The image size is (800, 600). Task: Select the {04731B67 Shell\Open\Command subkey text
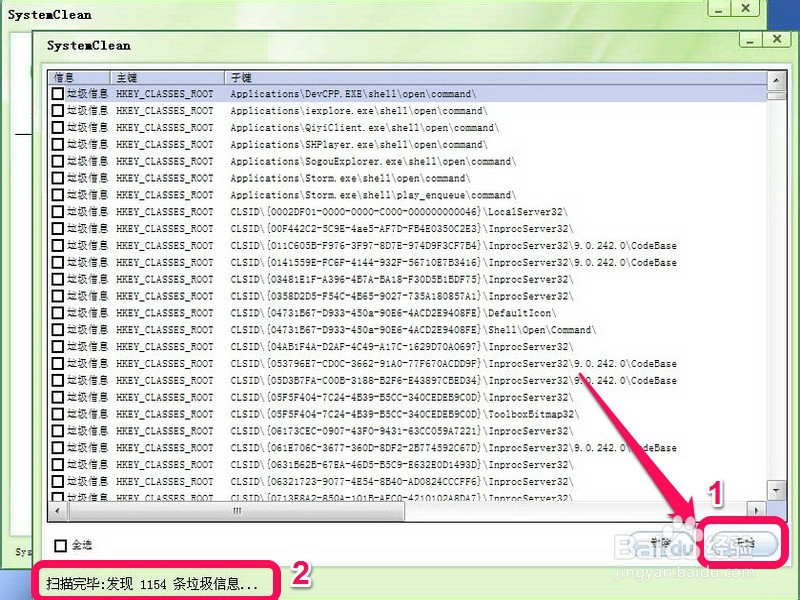pyautogui.click(x=413, y=330)
